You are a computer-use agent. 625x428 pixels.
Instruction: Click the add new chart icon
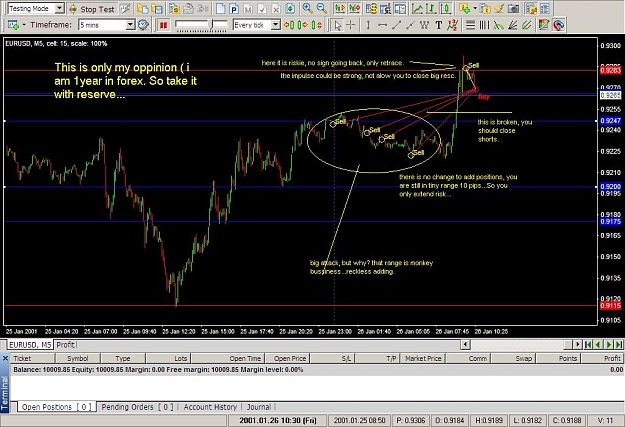coord(14,25)
